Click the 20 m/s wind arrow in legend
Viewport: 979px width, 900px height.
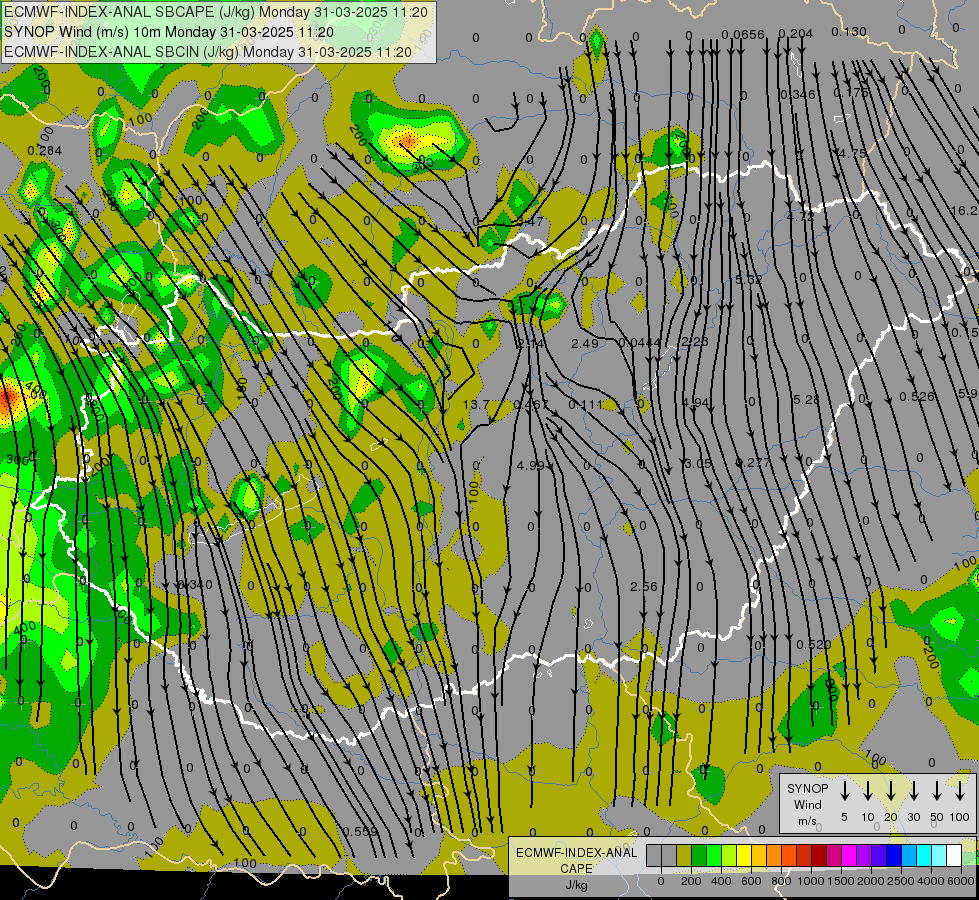pyautogui.click(x=891, y=791)
